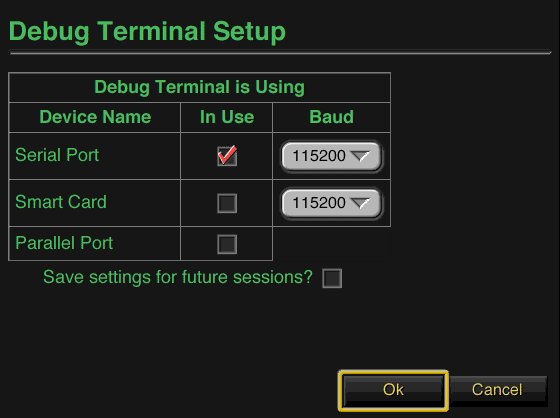Click the Device Name column header
560x418 pixels.
click(95, 117)
